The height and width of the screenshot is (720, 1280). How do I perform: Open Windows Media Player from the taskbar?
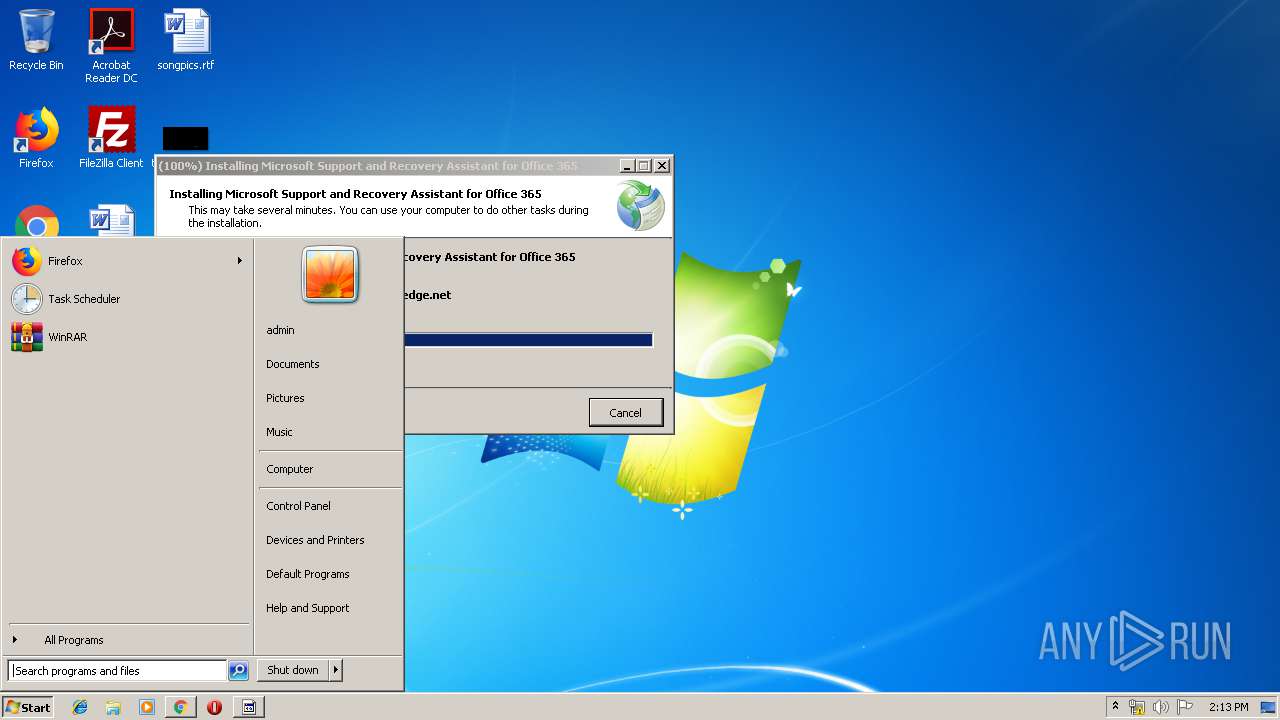coord(147,707)
